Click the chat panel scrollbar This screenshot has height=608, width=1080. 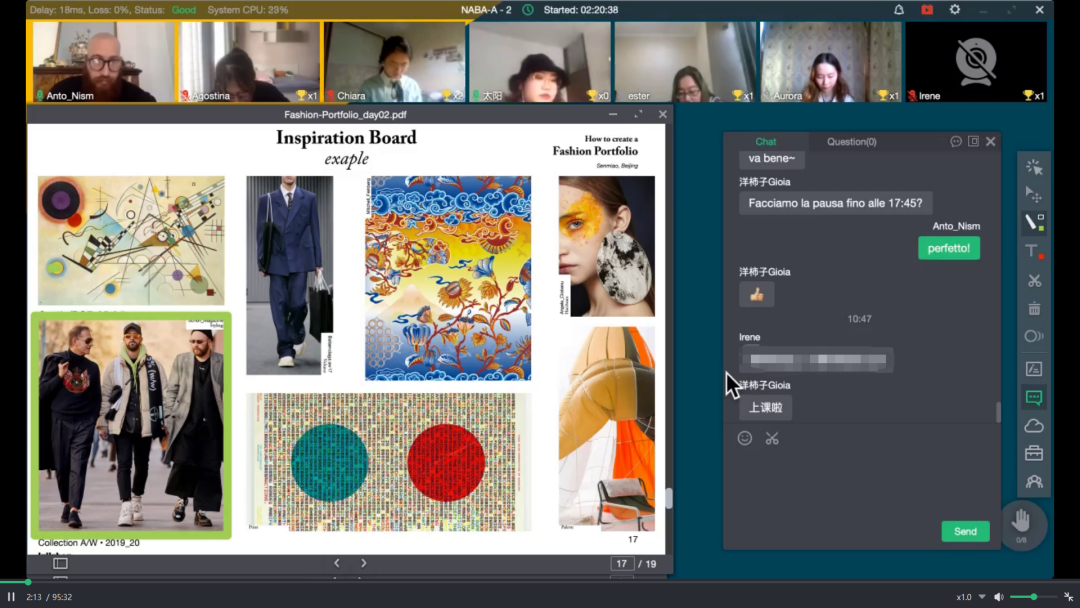(998, 412)
